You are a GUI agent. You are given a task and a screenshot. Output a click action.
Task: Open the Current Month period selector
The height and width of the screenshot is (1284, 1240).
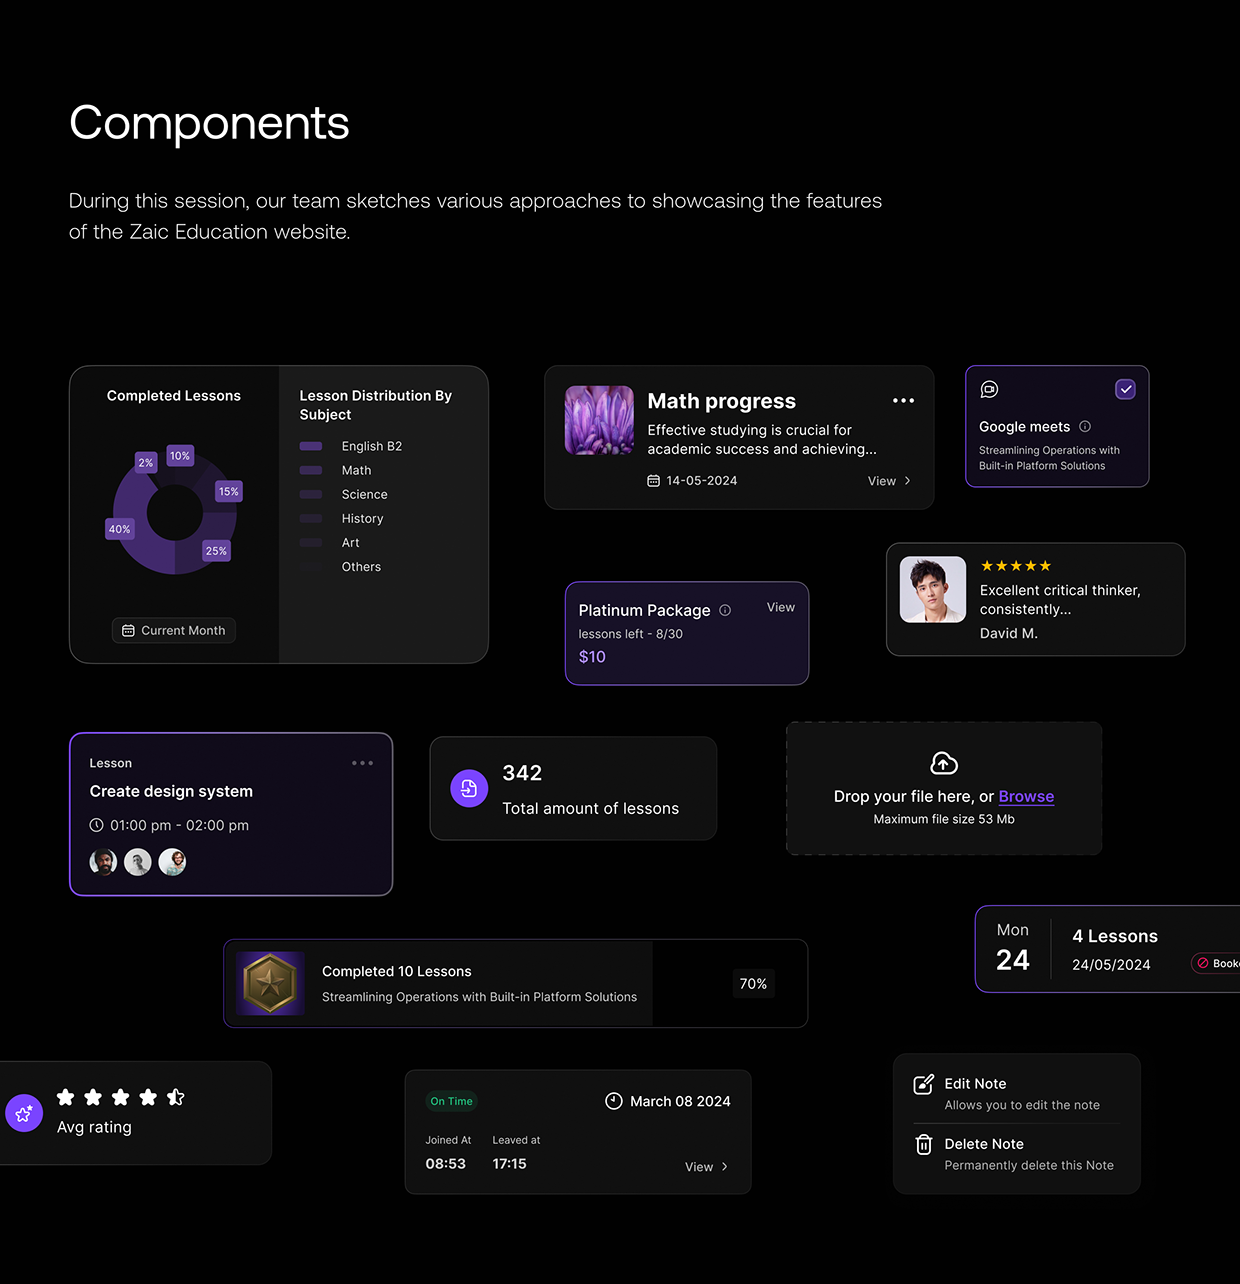coord(174,630)
